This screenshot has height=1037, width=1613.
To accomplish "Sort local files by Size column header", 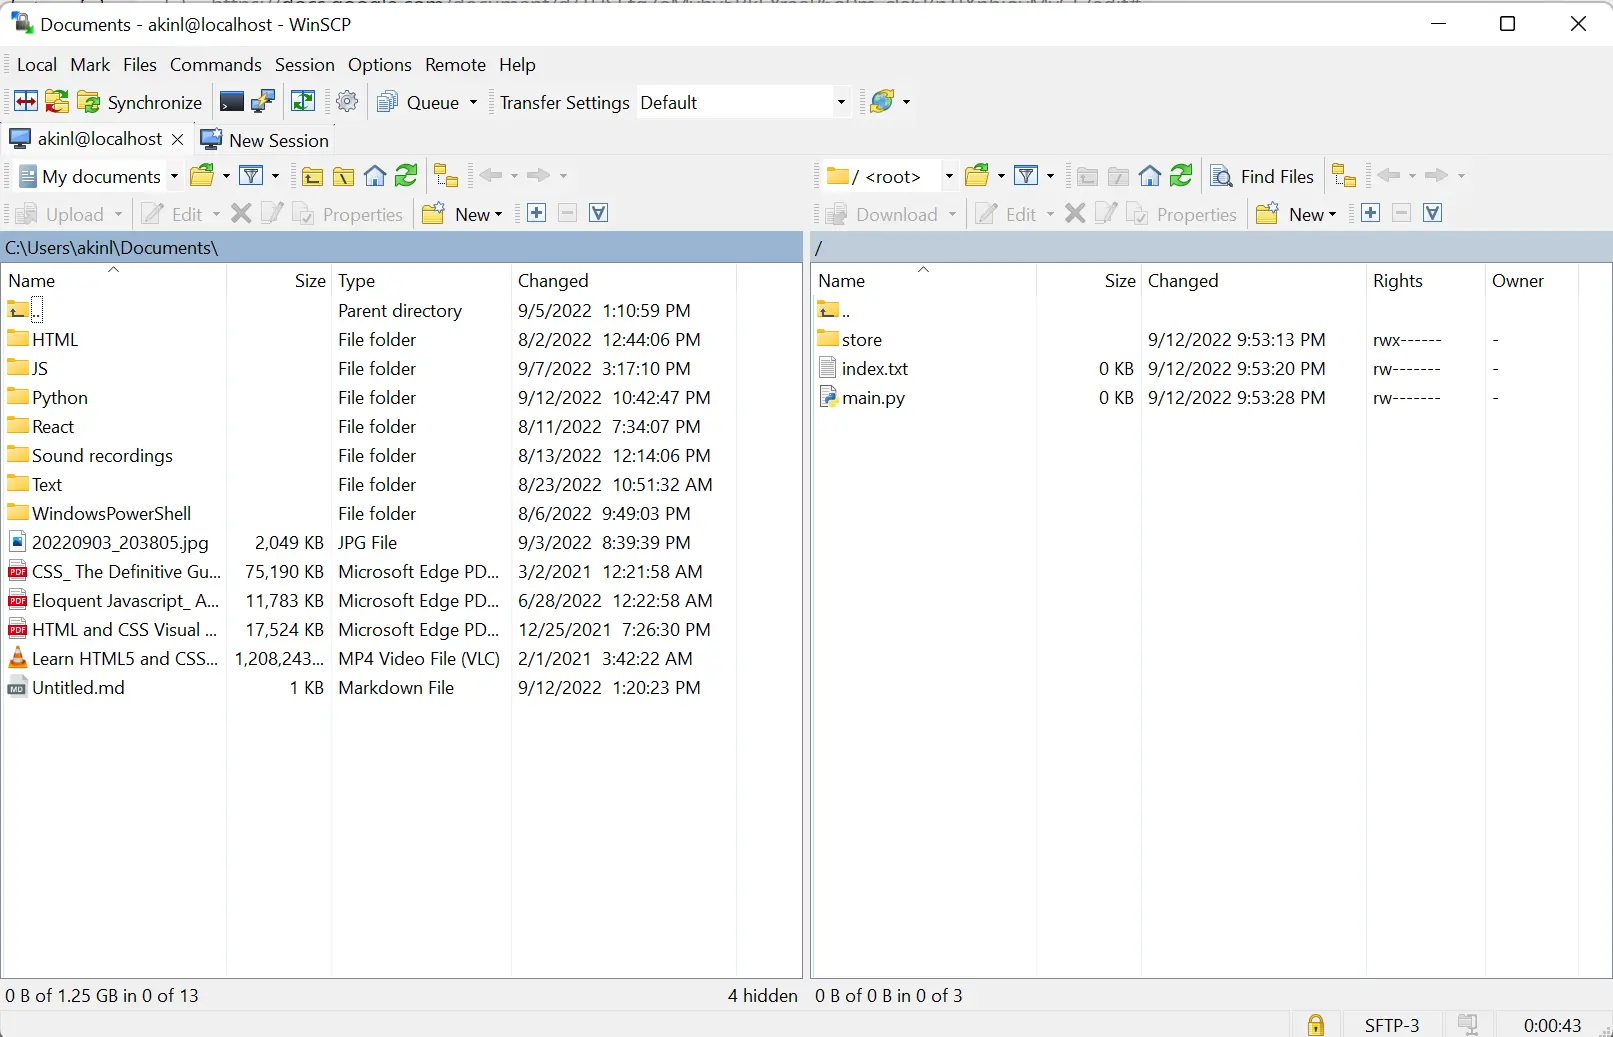I will tap(279, 281).
